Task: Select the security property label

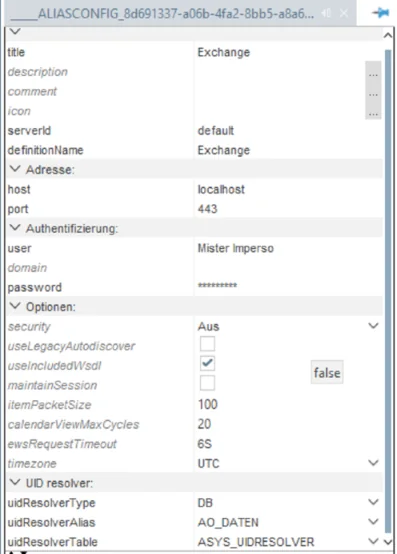Action: [x=29, y=326]
